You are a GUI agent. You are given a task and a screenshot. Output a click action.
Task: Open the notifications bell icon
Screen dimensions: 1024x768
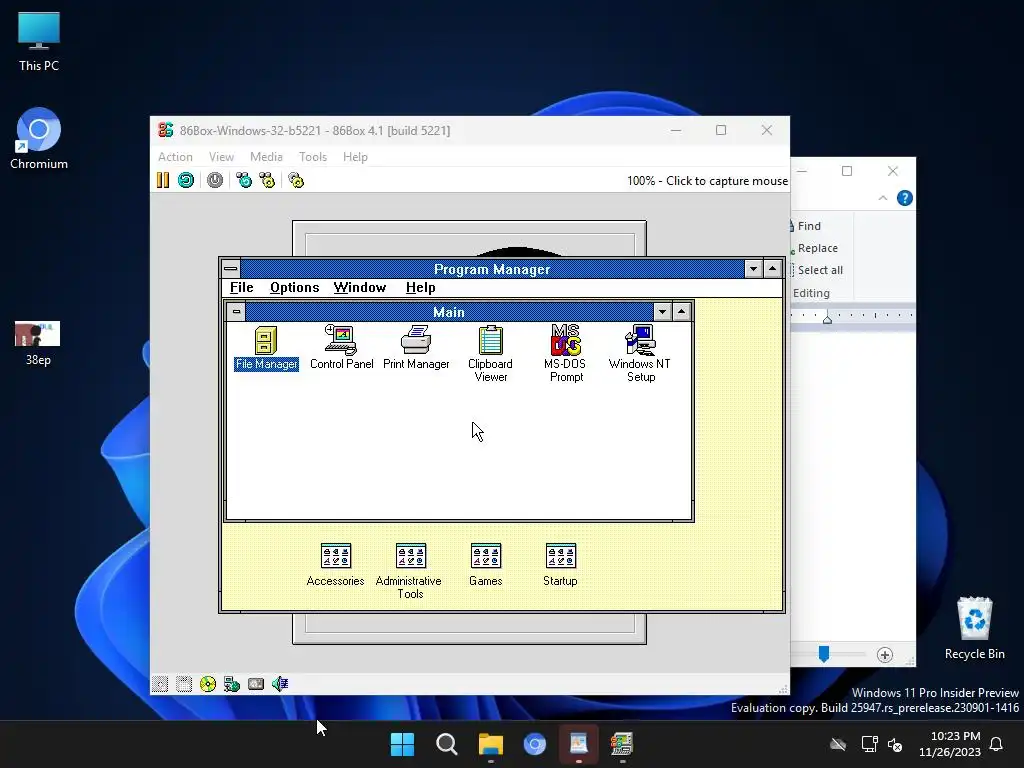pyautogui.click(x=997, y=744)
